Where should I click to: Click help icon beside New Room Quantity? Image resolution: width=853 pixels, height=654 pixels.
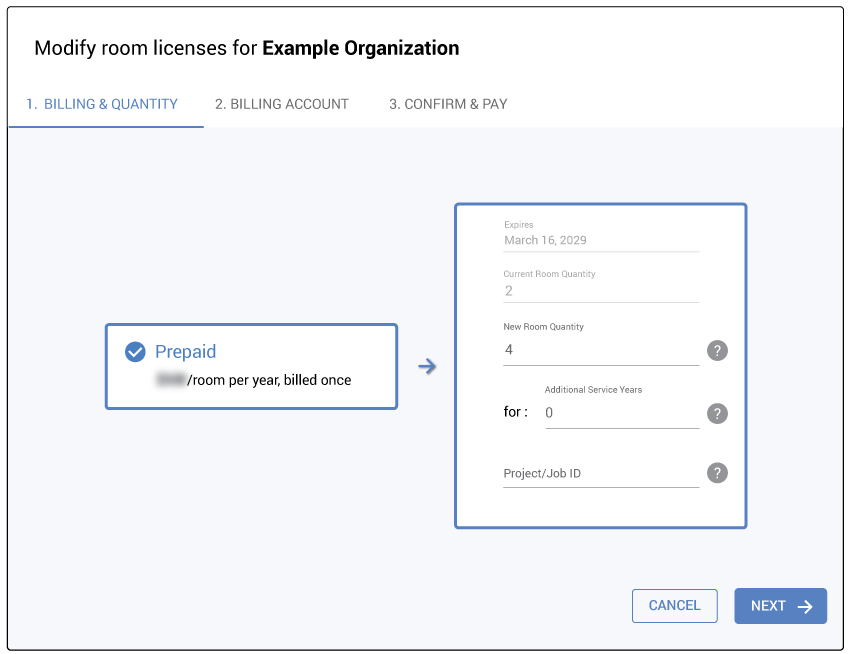point(717,351)
